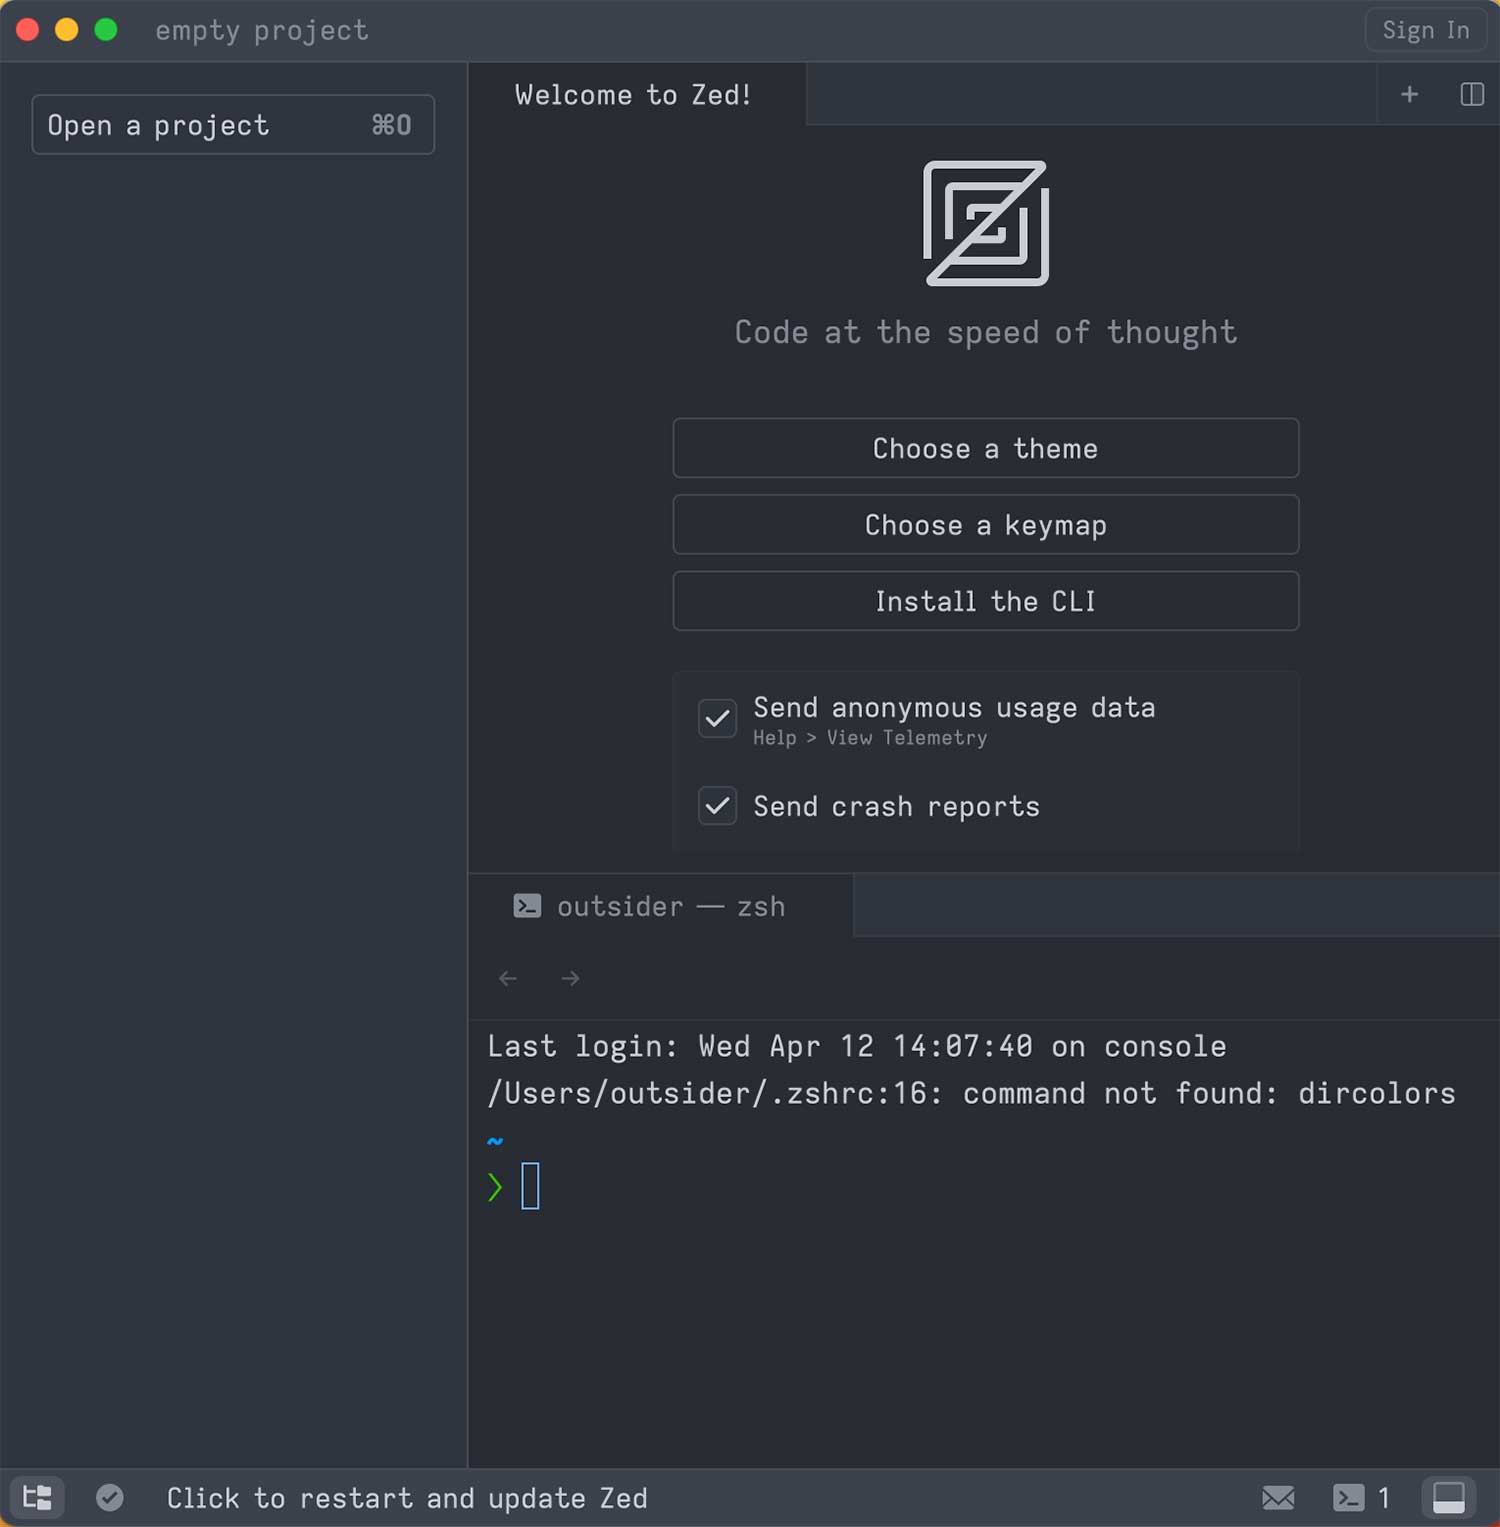Image resolution: width=1500 pixels, height=1527 pixels.
Task: Click the dircolors command not found line
Action: point(971,1093)
